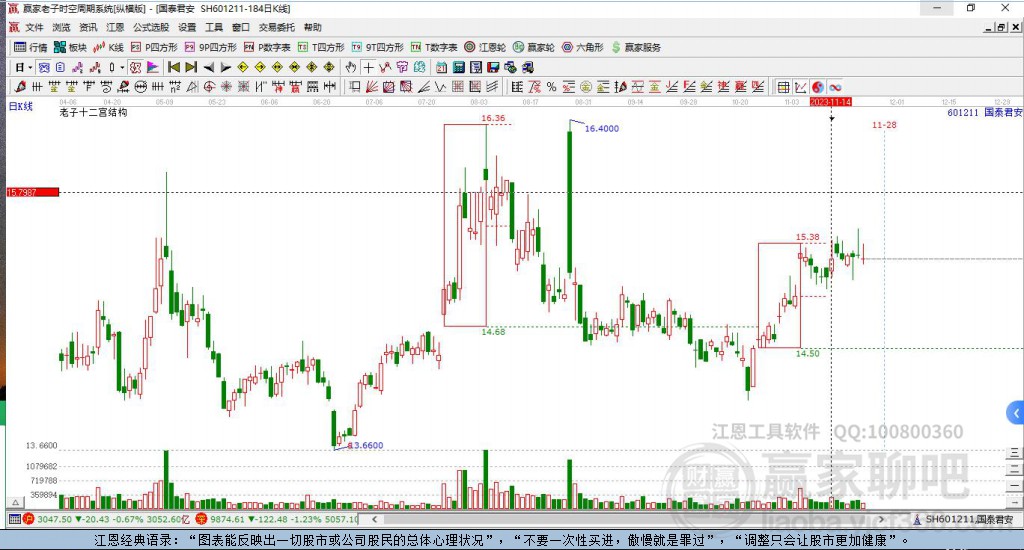
Task: Click the status bar grid icon
Action: tap(14, 519)
